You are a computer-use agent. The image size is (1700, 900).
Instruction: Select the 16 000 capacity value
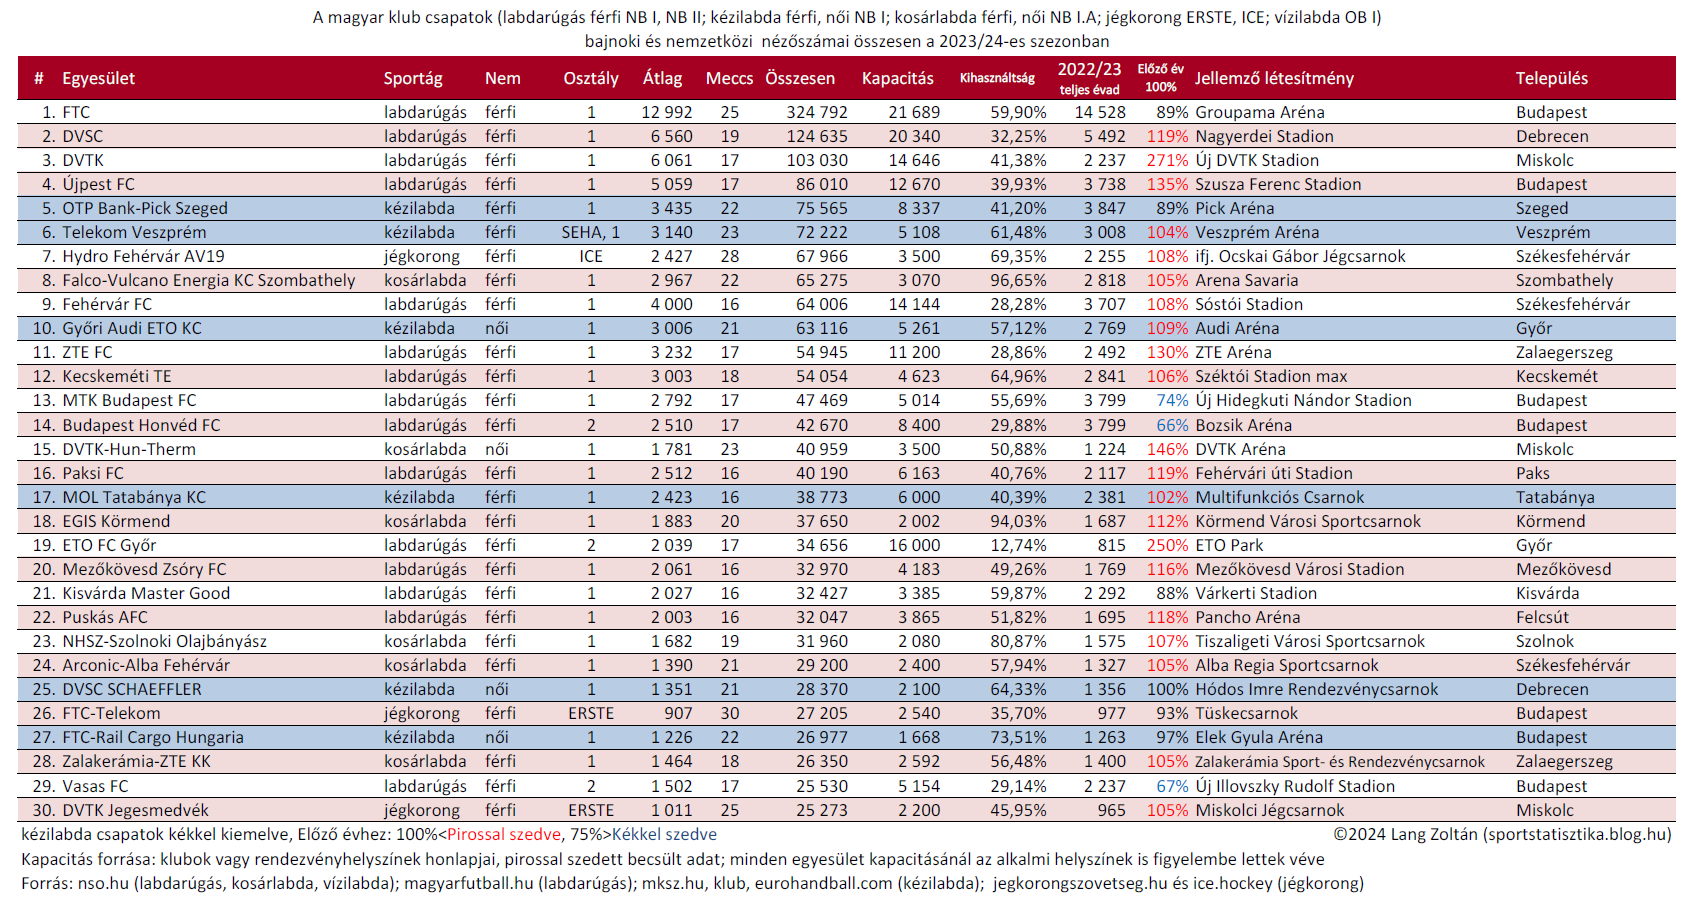(x=914, y=545)
